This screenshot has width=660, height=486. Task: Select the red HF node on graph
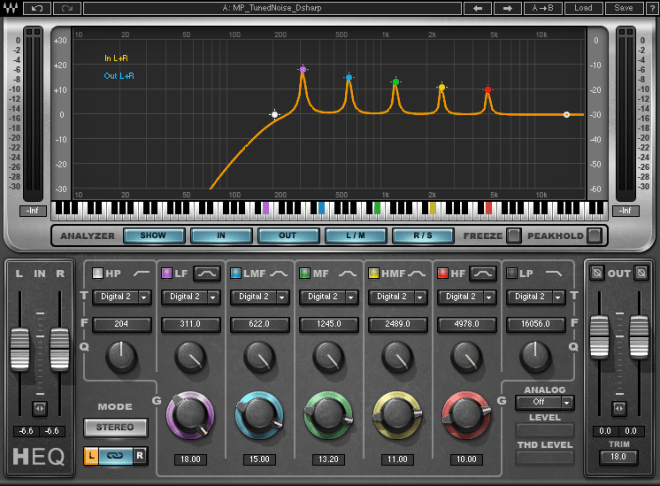tap(487, 90)
